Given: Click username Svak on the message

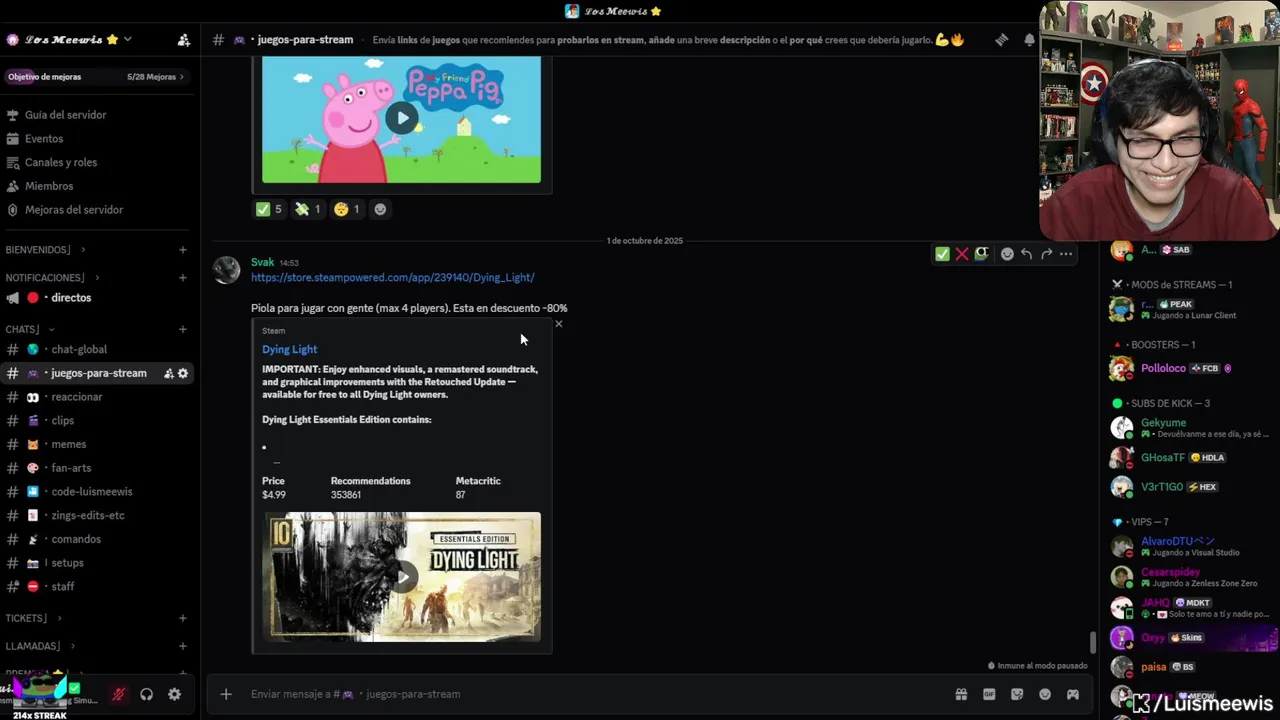Looking at the screenshot, I should tap(262, 262).
